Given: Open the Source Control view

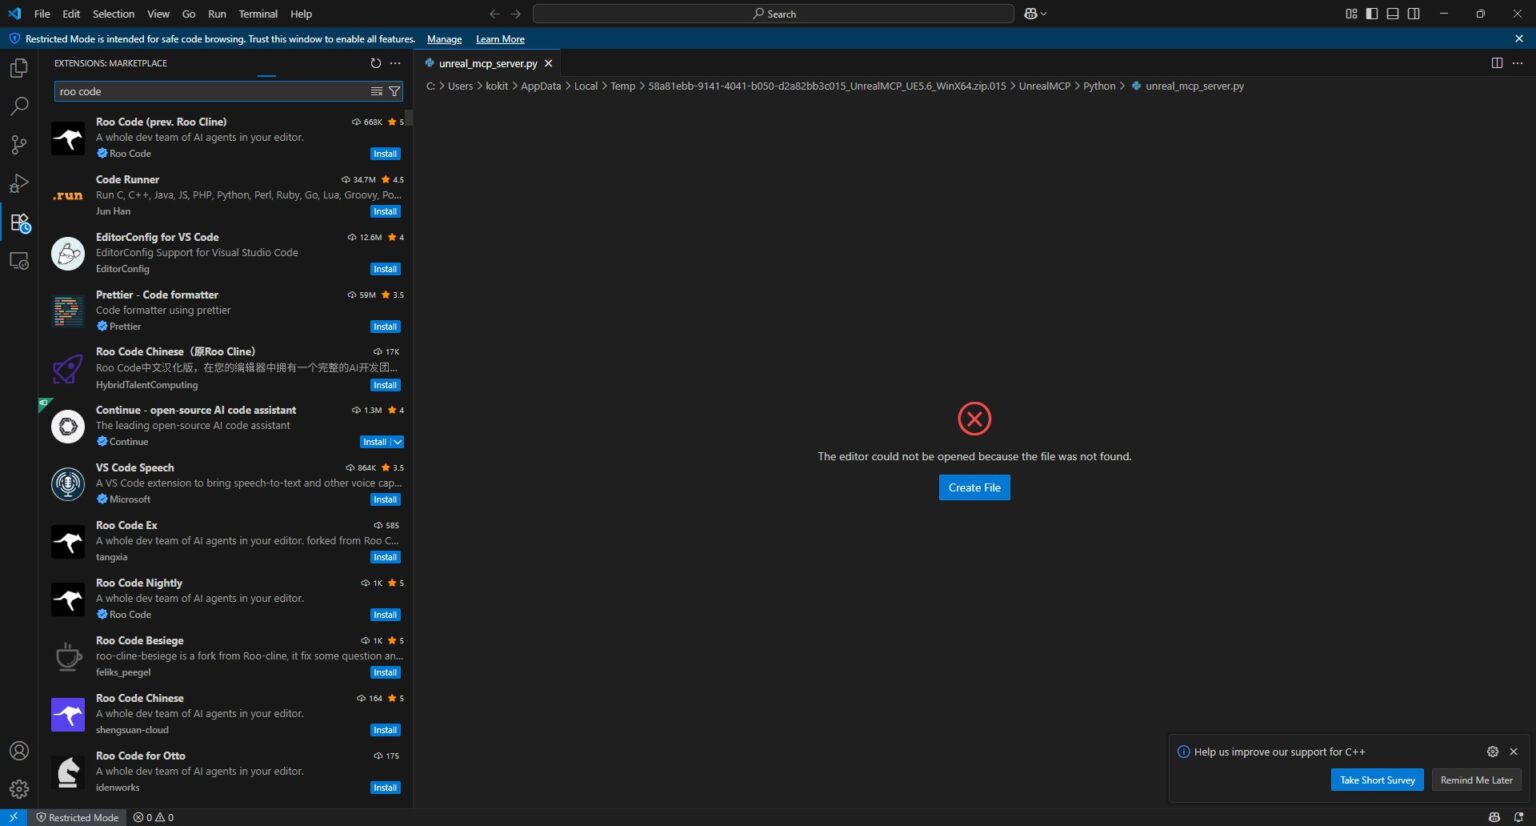Looking at the screenshot, I should point(19,145).
